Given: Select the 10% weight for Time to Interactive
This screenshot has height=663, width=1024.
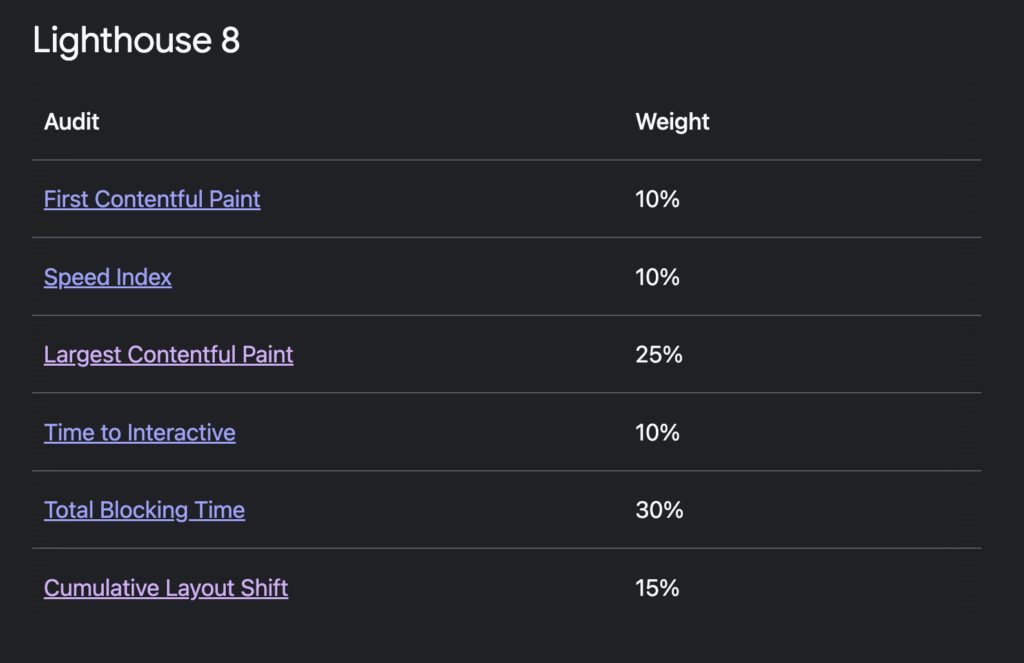Looking at the screenshot, I should [x=657, y=432].
